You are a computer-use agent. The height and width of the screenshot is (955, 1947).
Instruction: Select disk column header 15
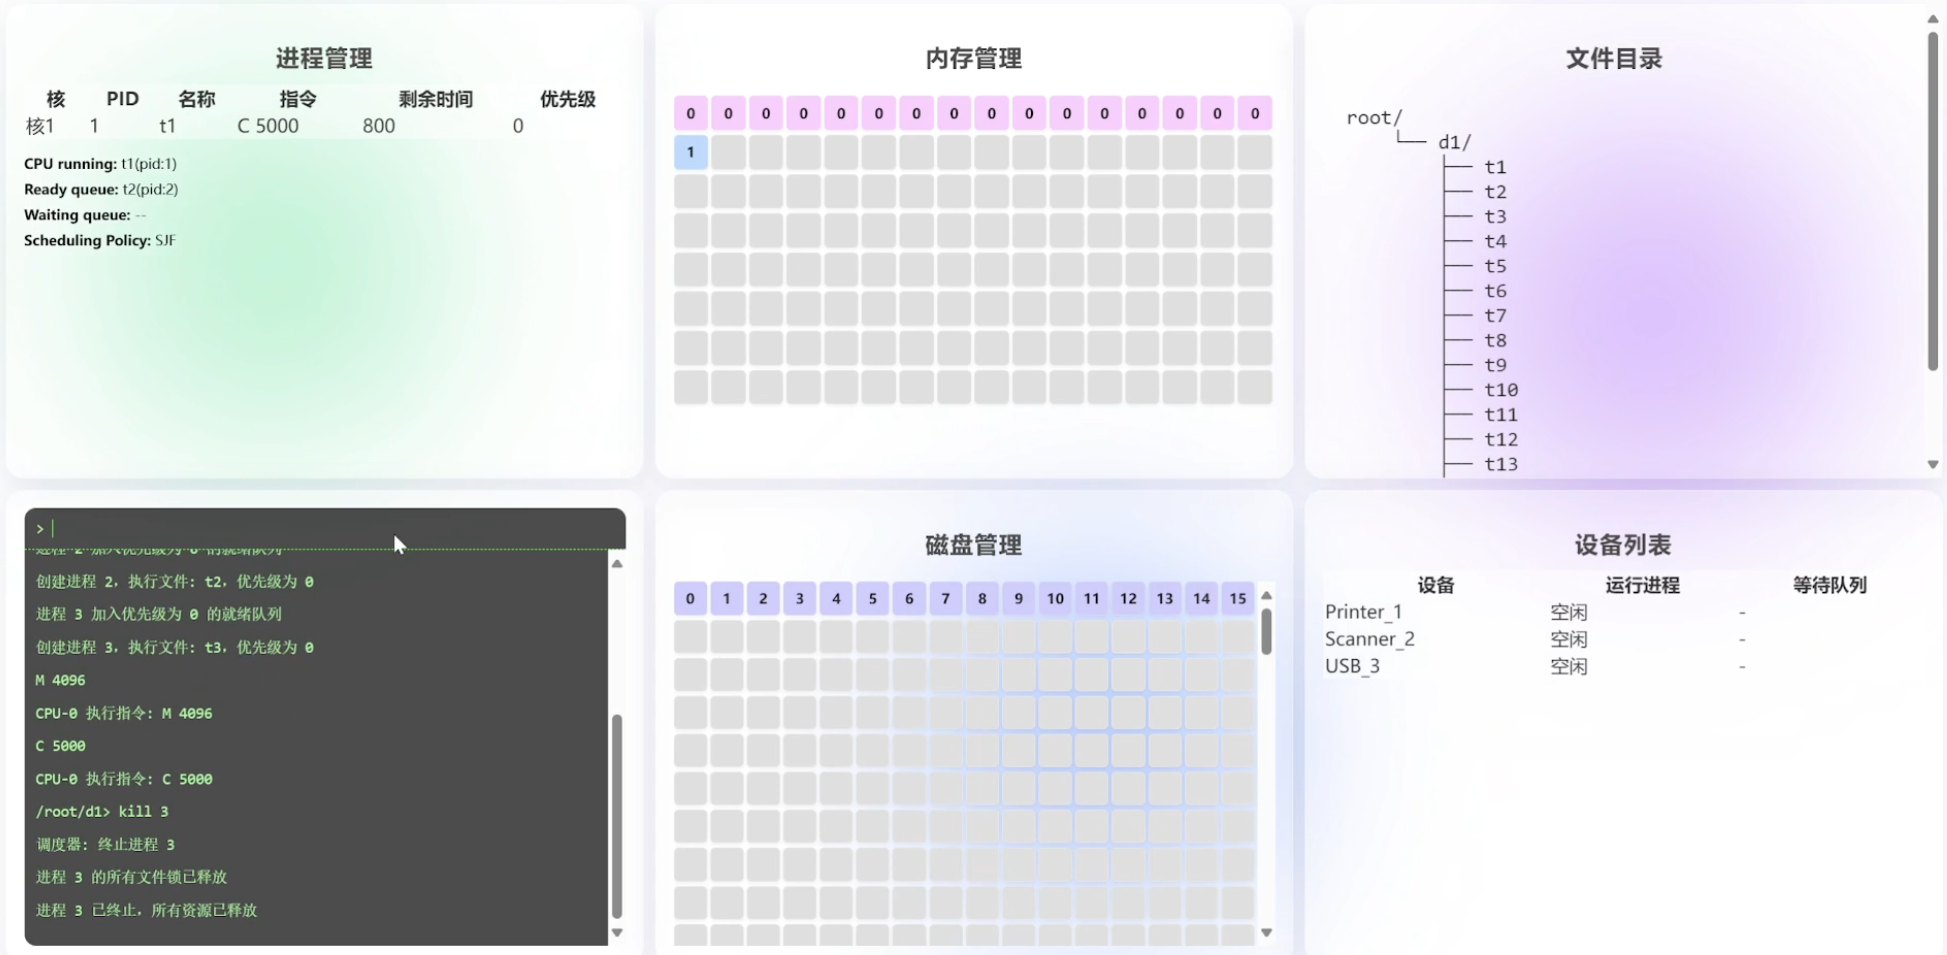[1237, 598]
